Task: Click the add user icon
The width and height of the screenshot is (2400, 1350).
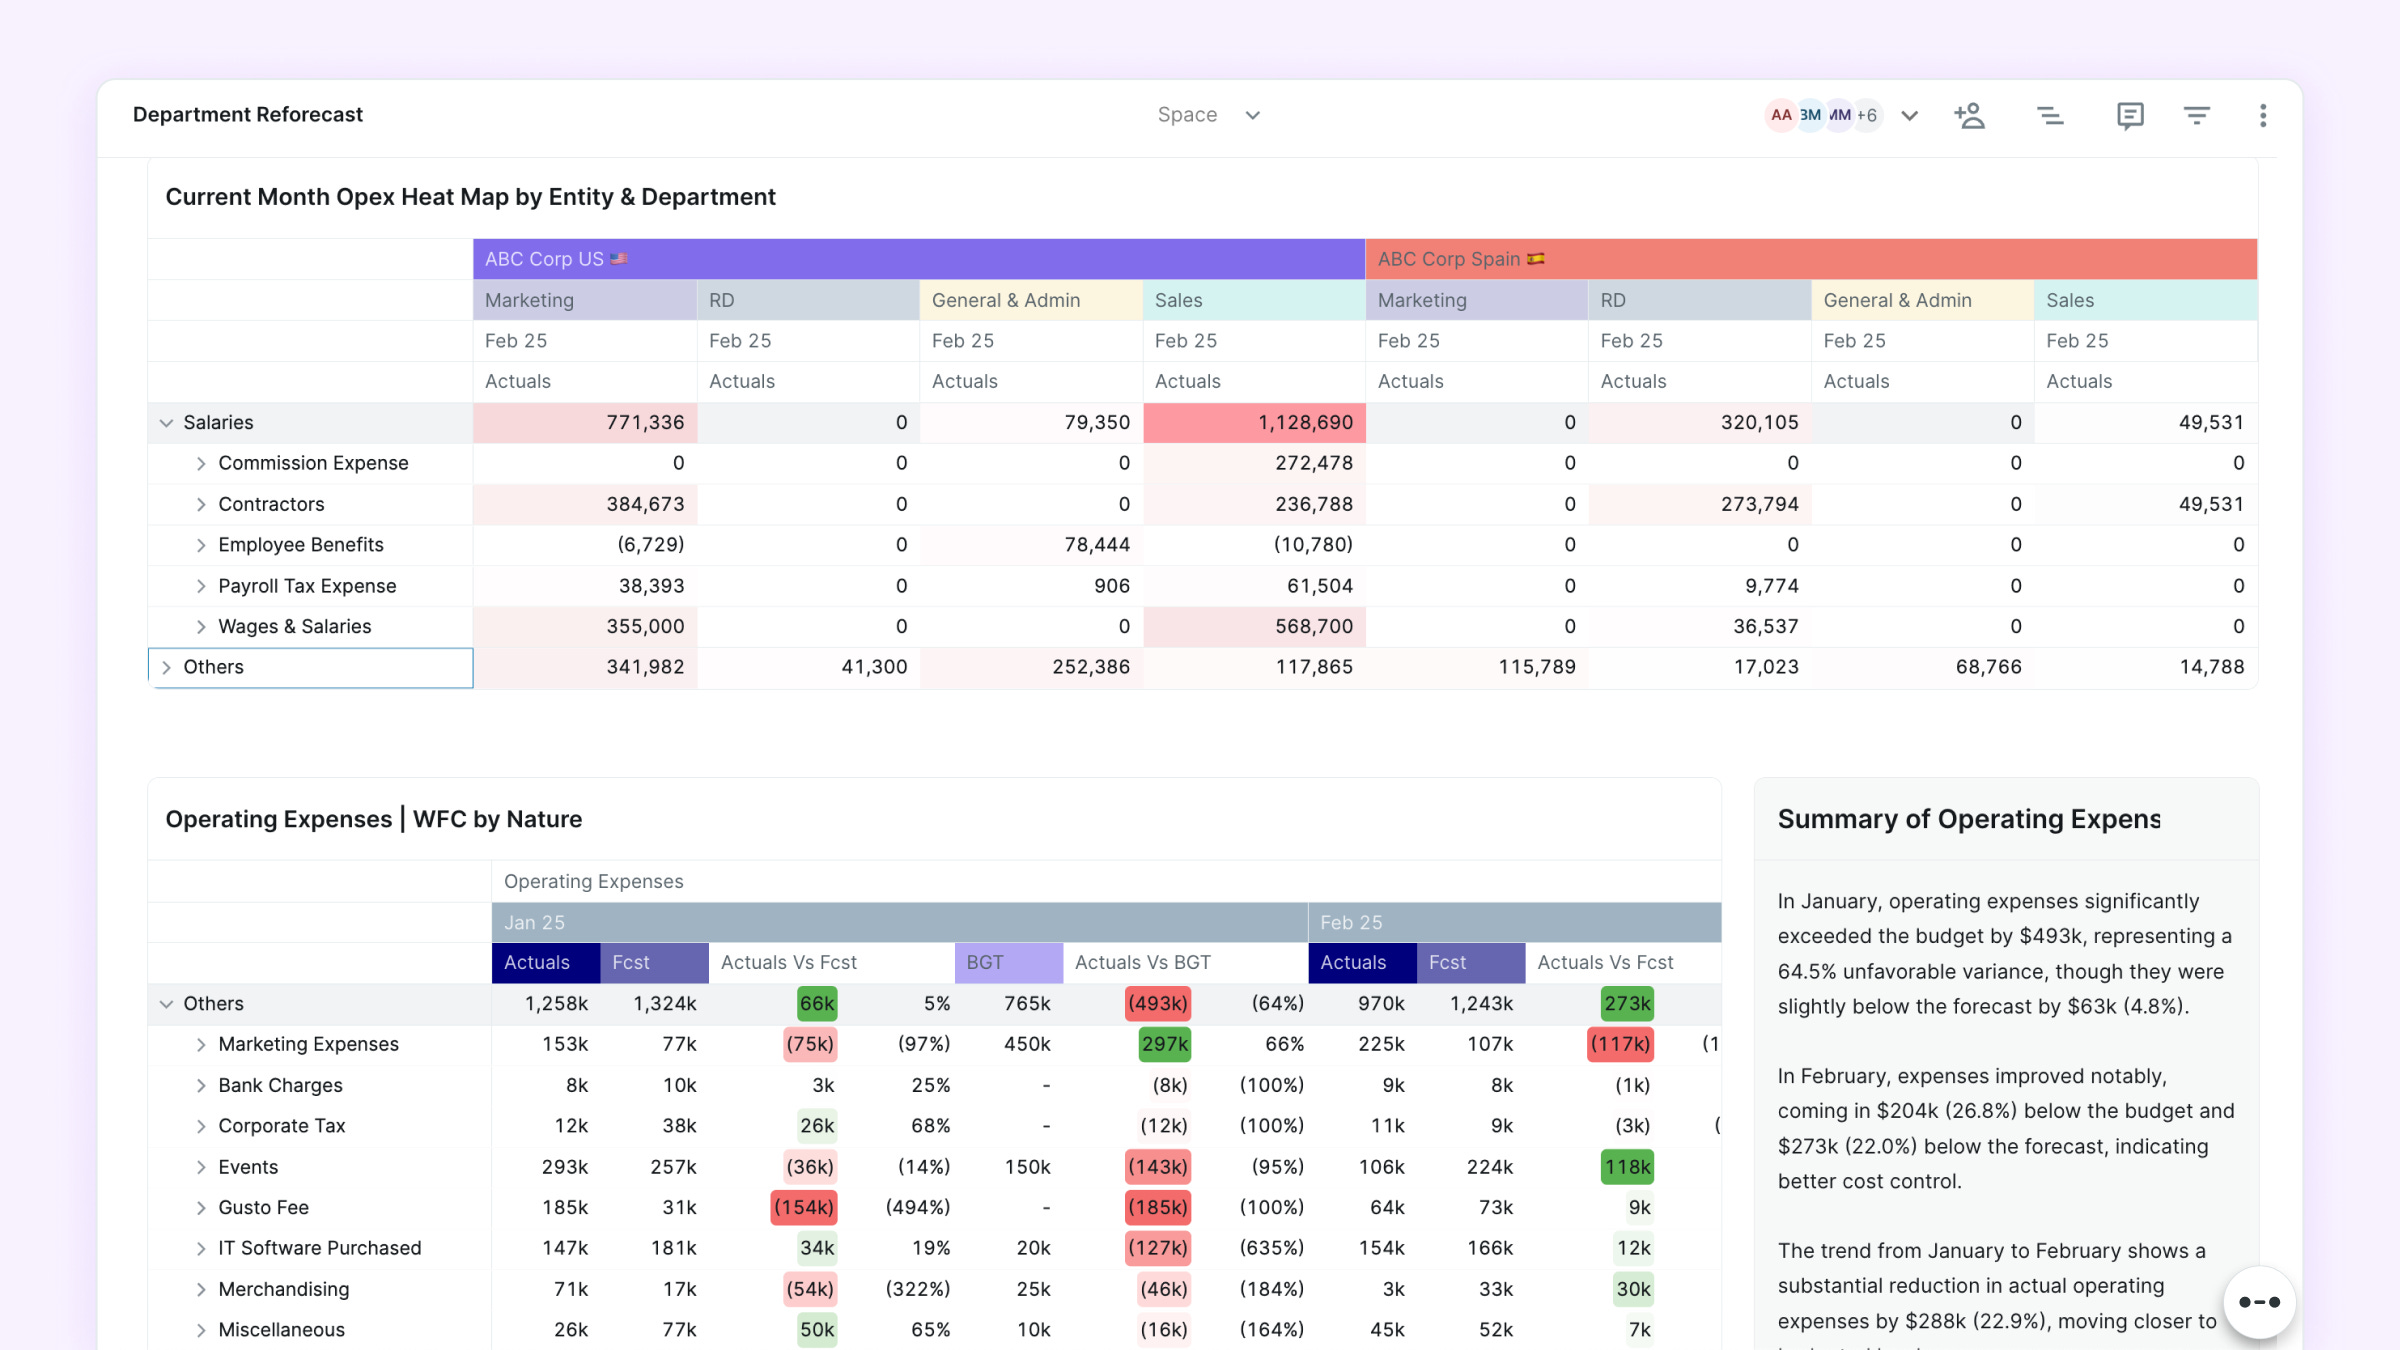Action: [1969, 116]
